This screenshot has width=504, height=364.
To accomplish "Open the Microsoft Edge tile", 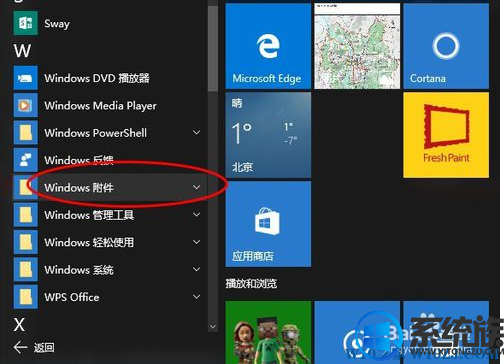I will (268, 46).
